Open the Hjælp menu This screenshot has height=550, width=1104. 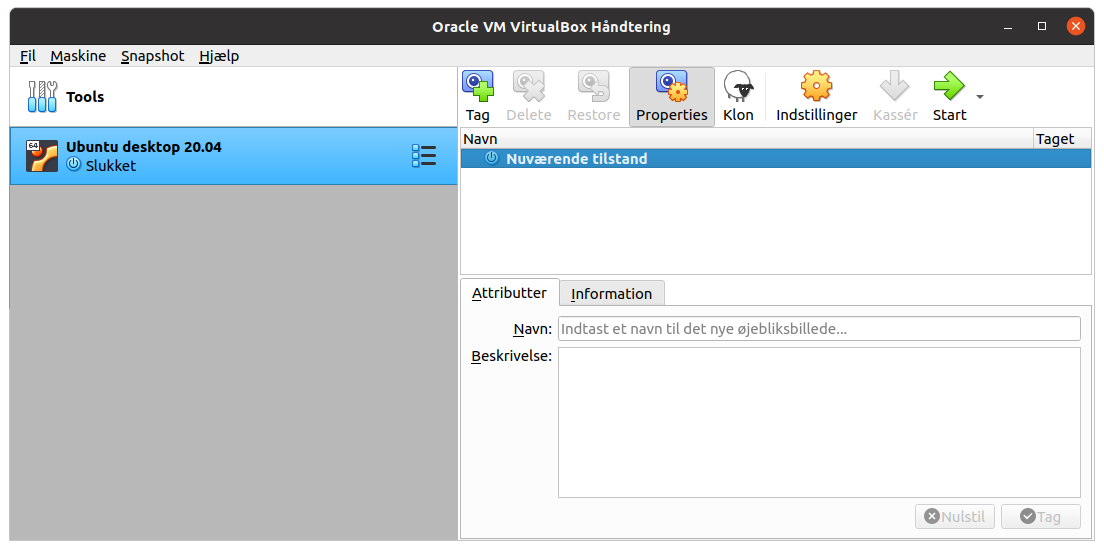pos(219,56)
